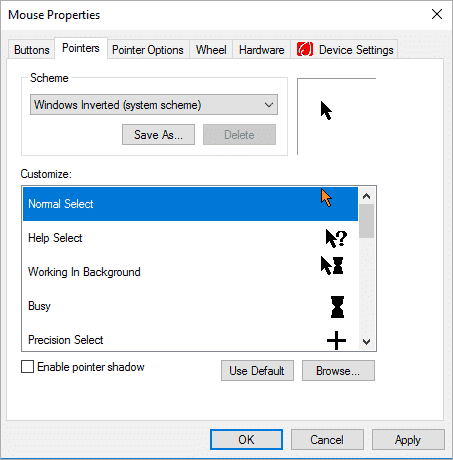Image resolution: width=453 pixels, height=460 pixels.
Task: Click the Precision Select crosshair icon
Action: (336, 340)
